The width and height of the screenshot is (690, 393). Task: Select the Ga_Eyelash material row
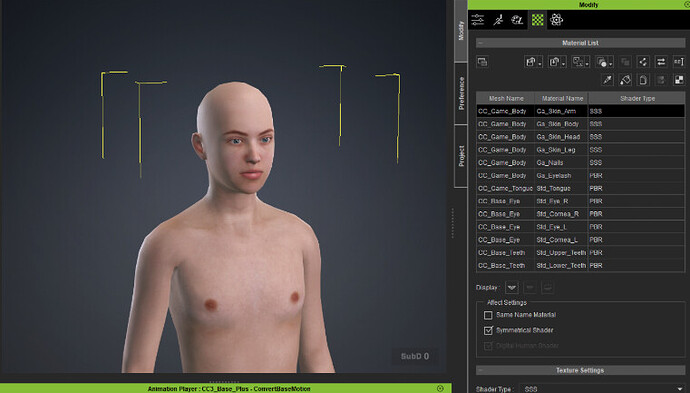tap(580, 176)
